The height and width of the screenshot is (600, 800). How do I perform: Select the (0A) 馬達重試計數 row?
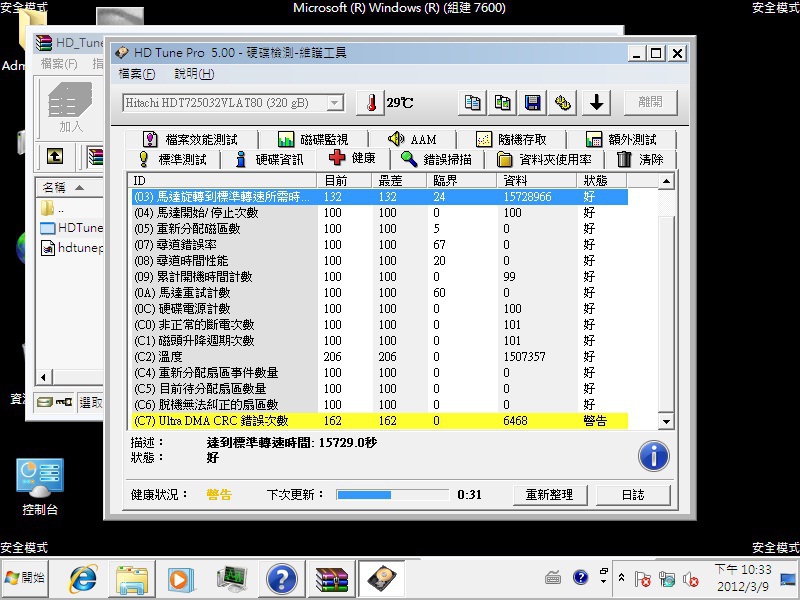tap(380, 293)
